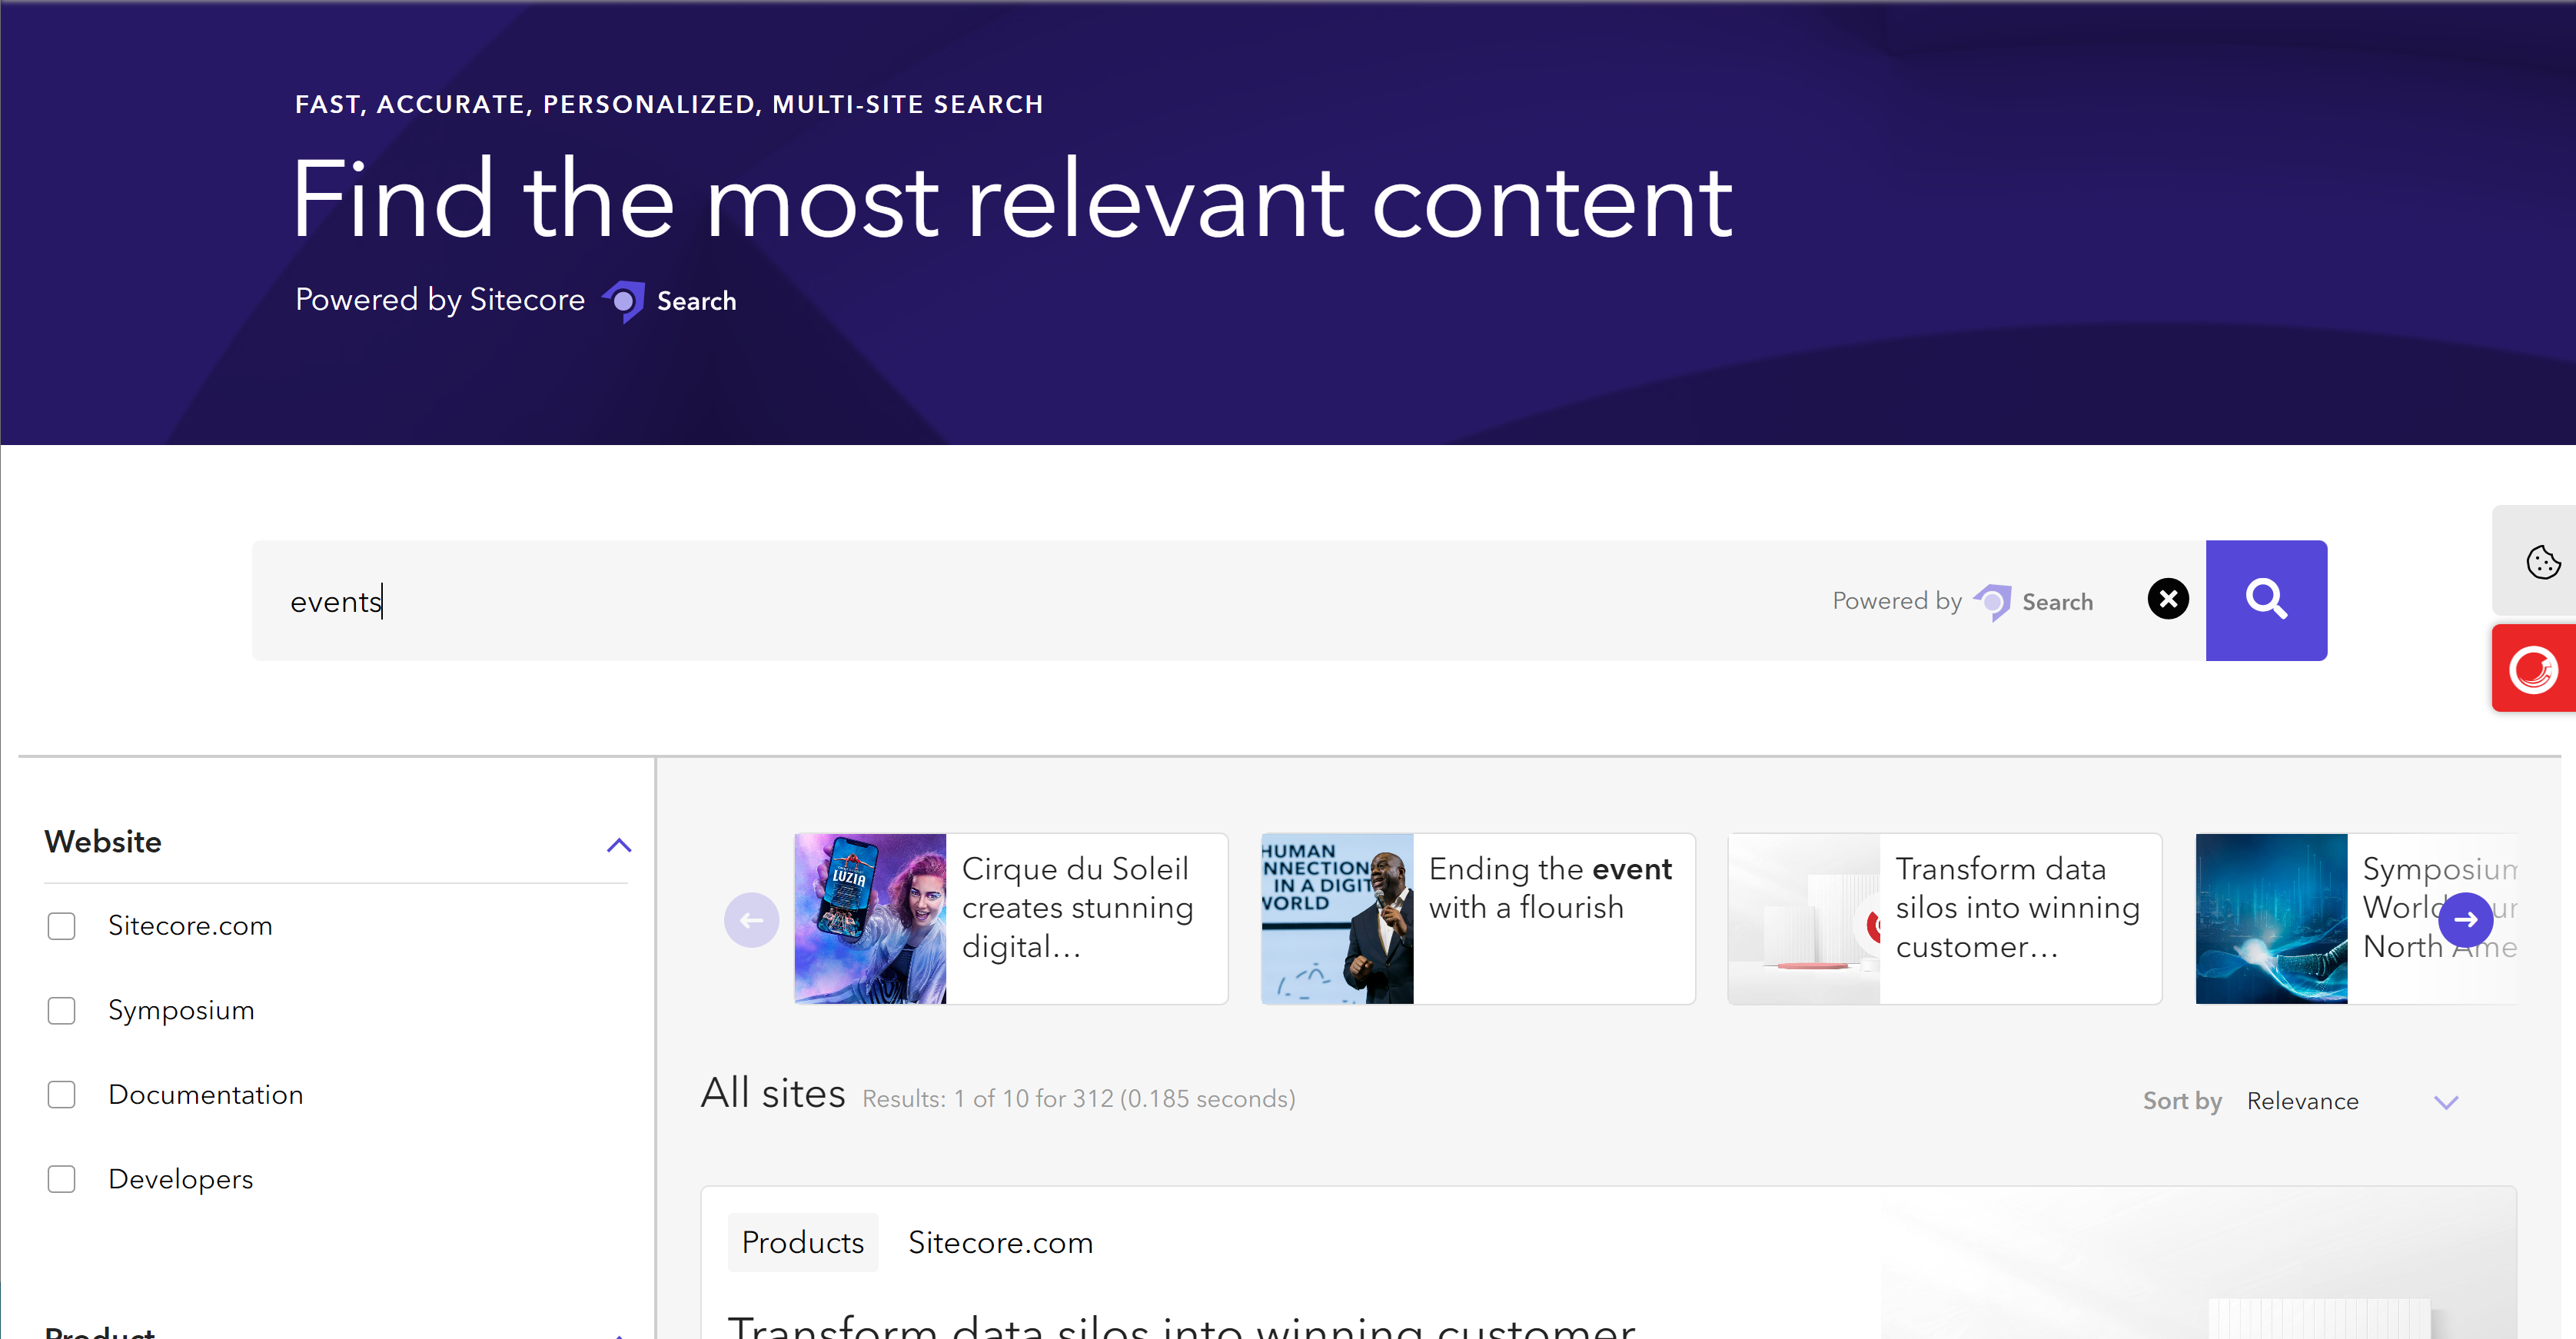Click the blue Symposium card thumbnail
Image resolution: width=2576 pixels, height=1339 pixels.
pyautogui.click(x=2271, y=919)
